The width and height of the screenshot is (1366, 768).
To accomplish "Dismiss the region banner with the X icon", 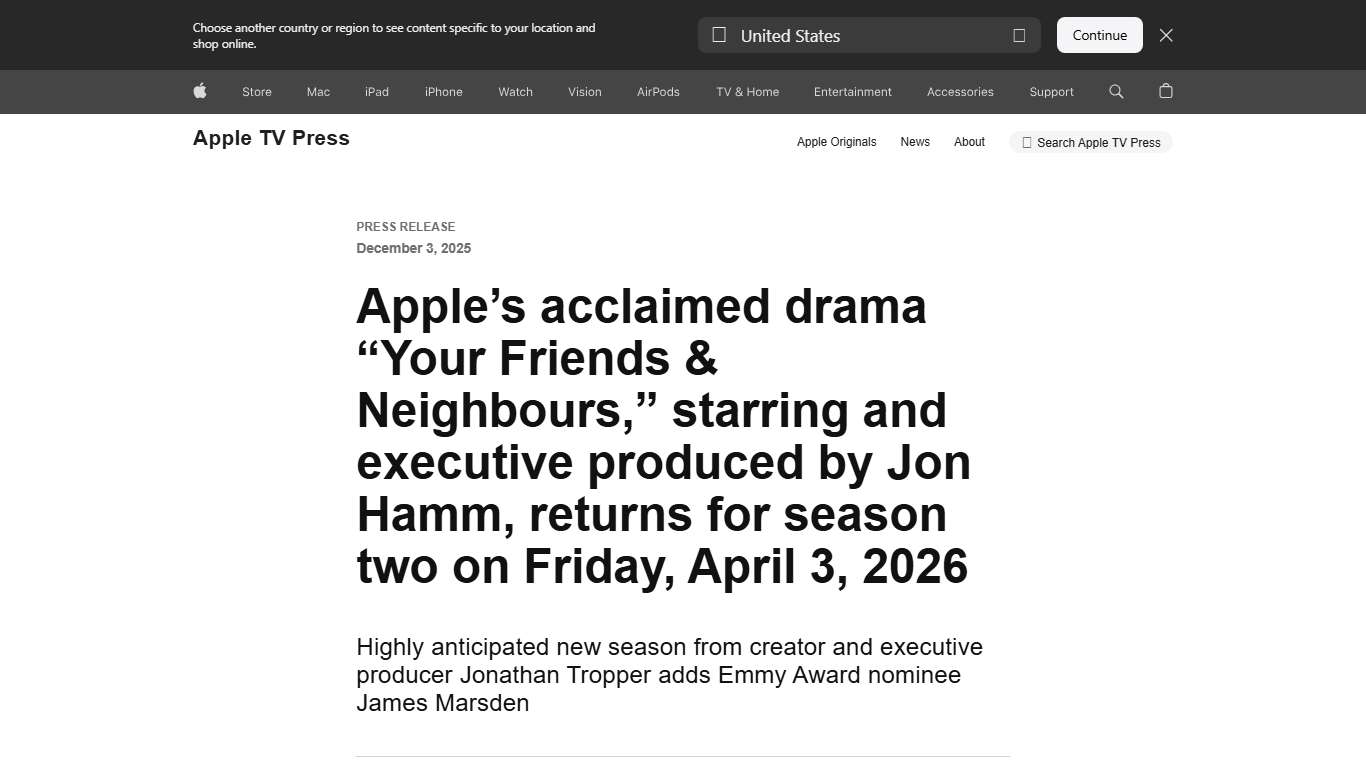I will tap(1166, 35).
